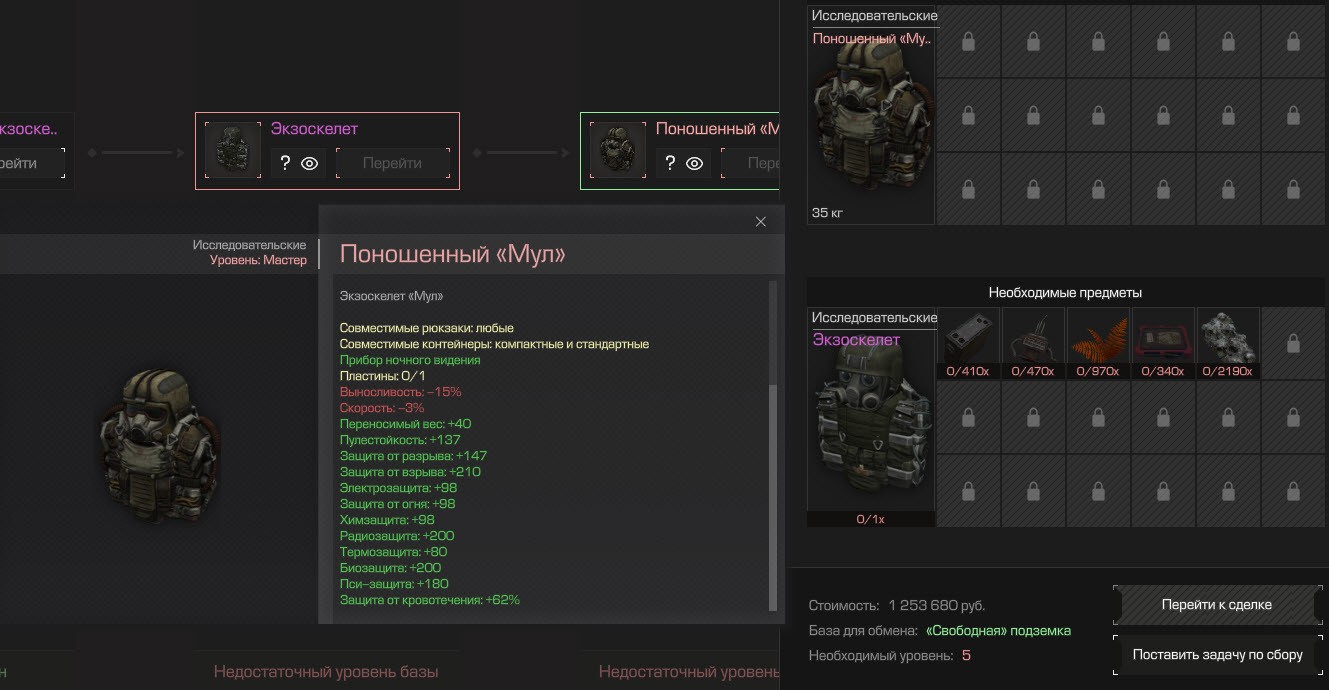Click Недостаточный уровень базы under Экзоскелет card

point(326,672)
